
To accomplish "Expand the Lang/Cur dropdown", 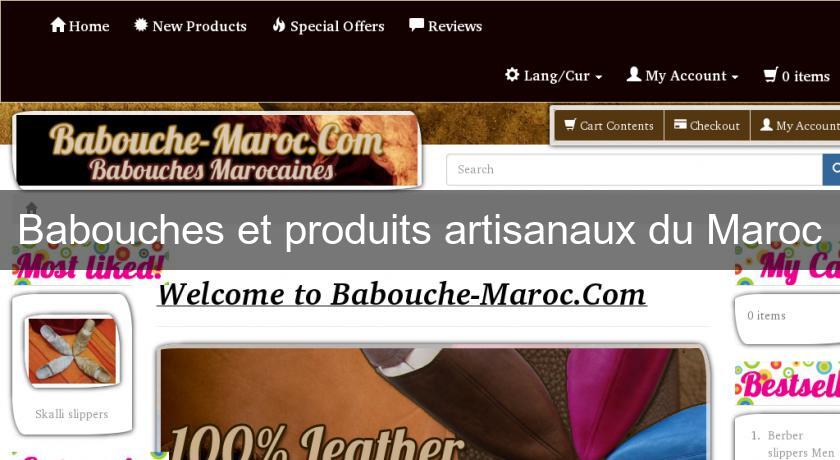I will (553, 76).
